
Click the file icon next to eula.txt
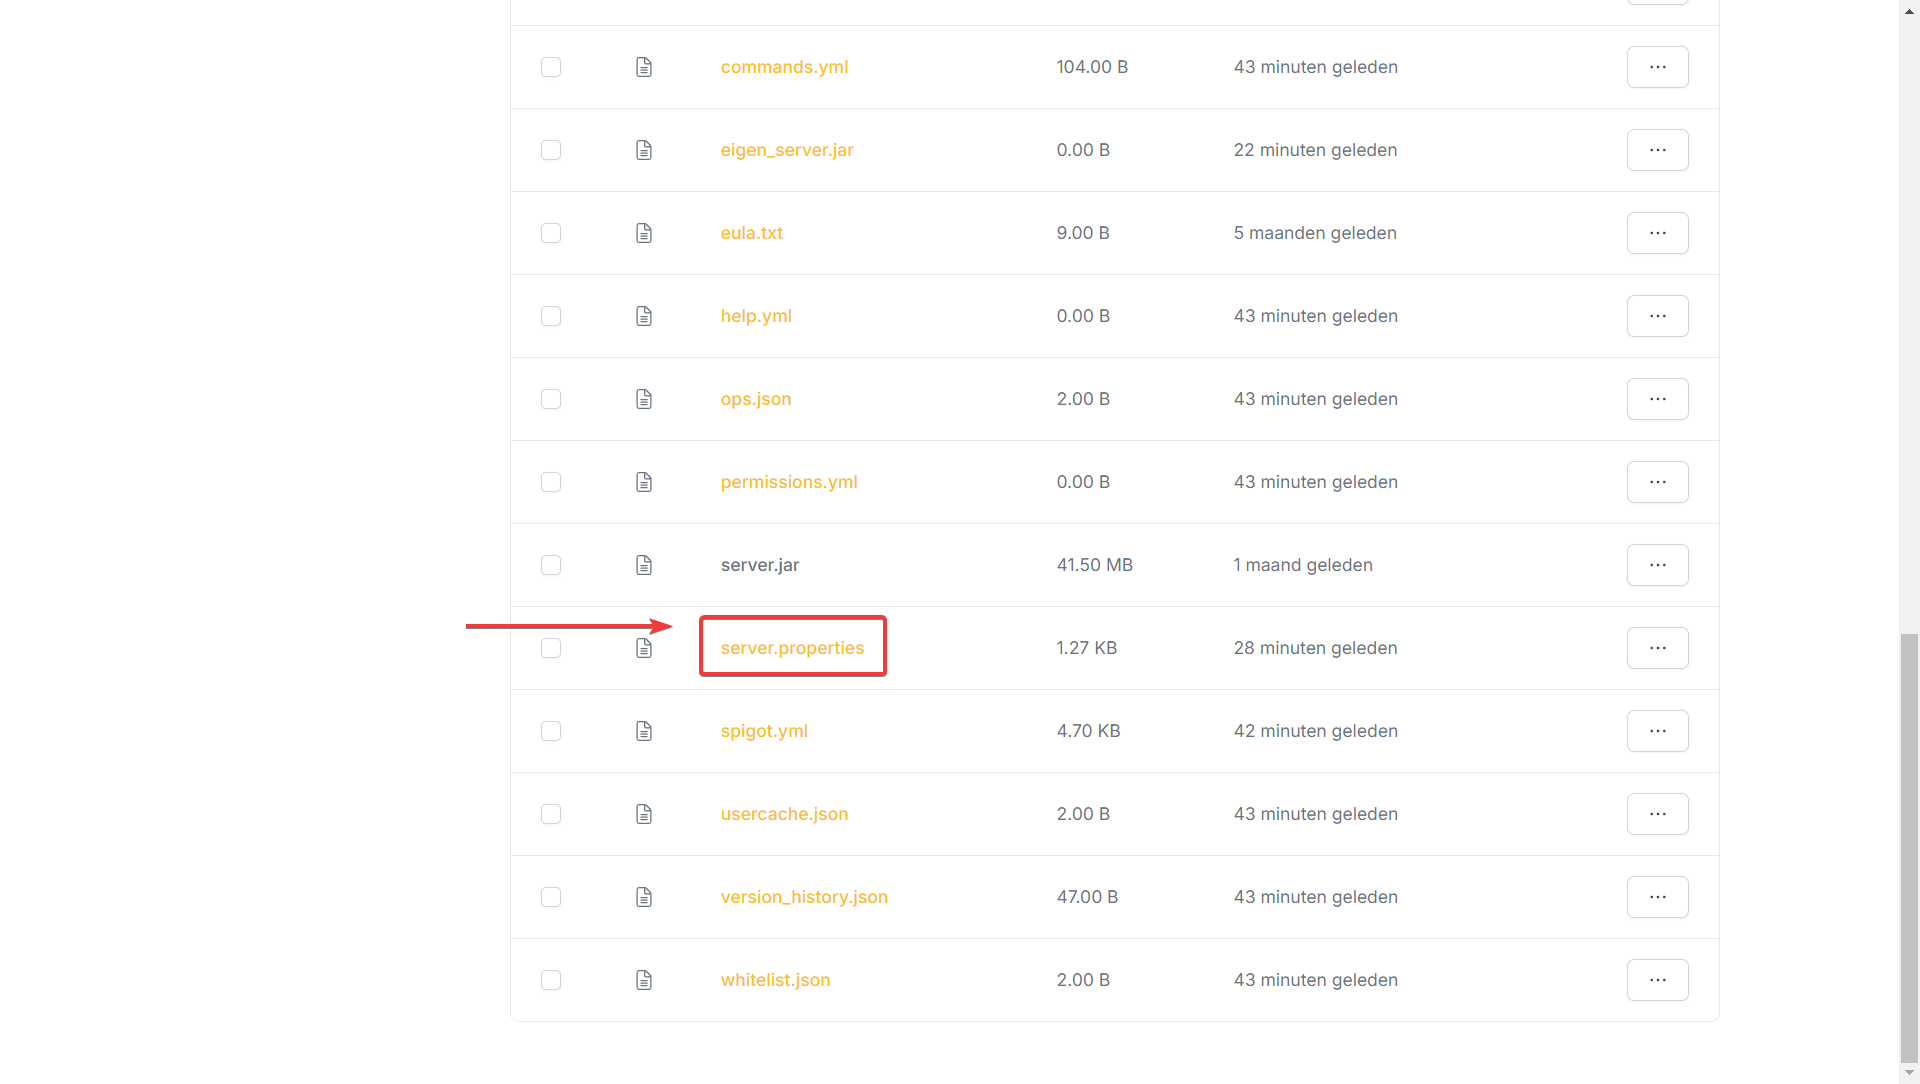coord(644,233)
